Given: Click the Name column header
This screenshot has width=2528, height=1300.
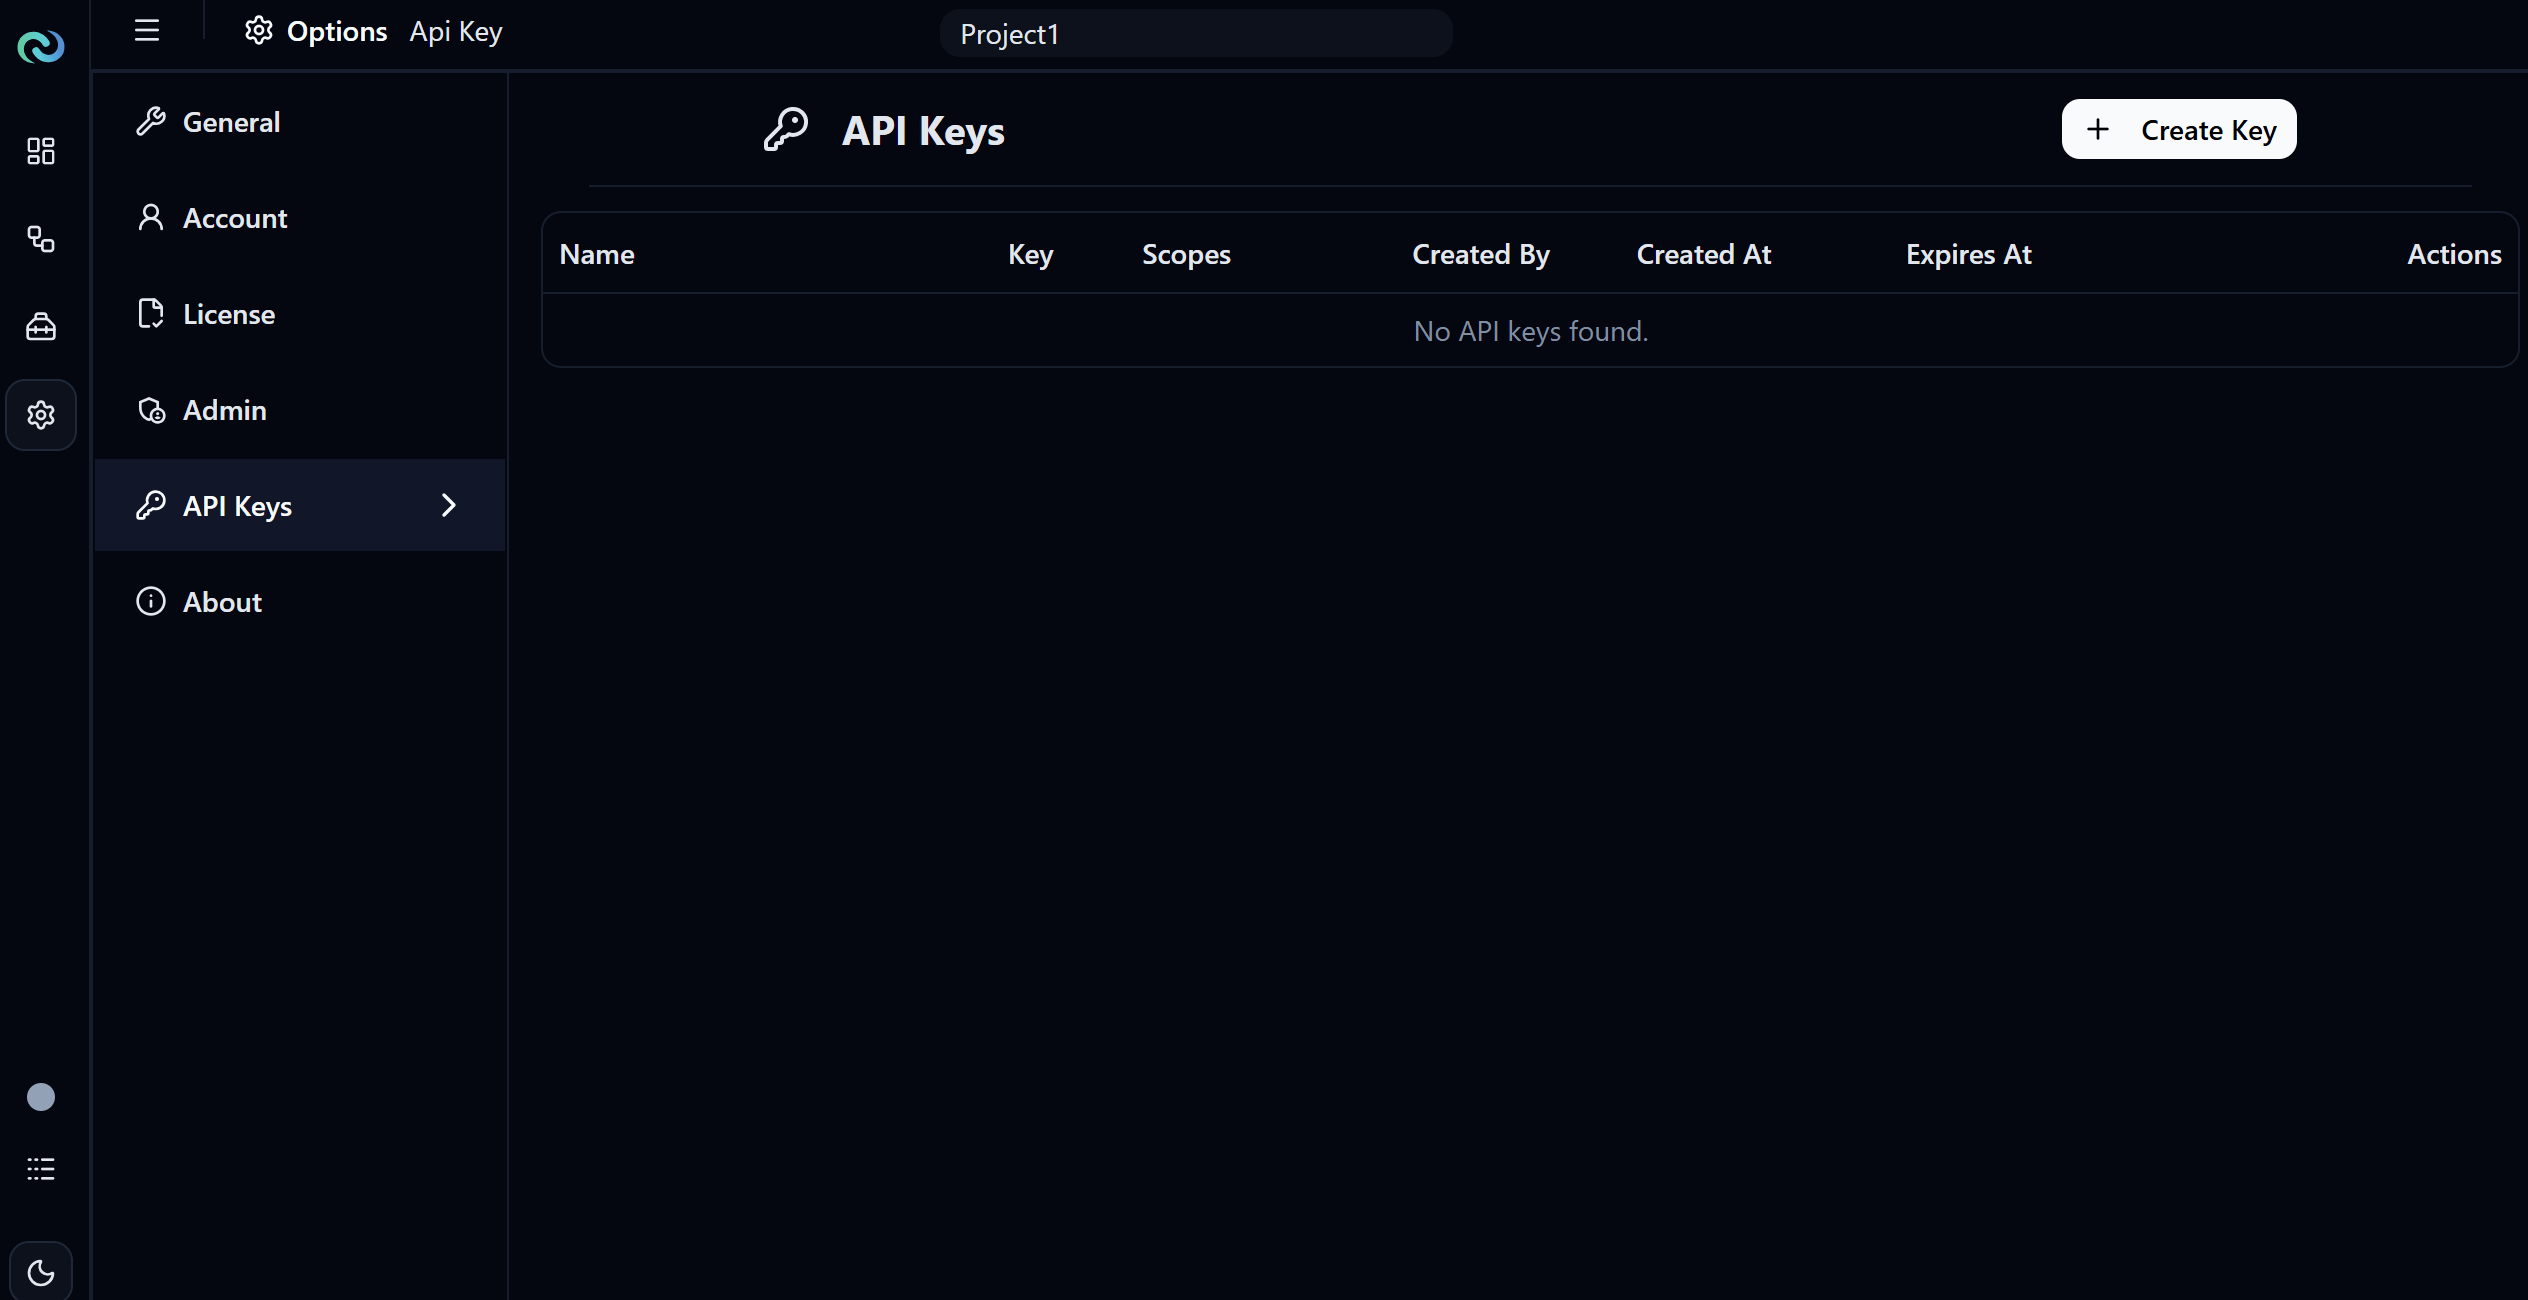Looking at the screenshot, I should [597, 254].
